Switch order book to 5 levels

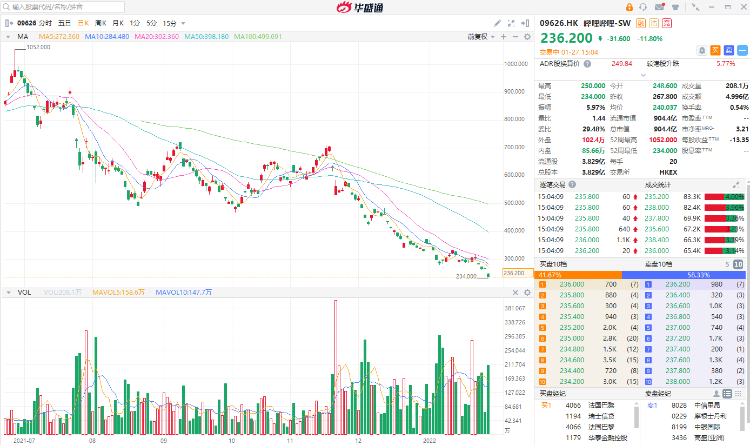pyautogui.click(x=727, y=264)
